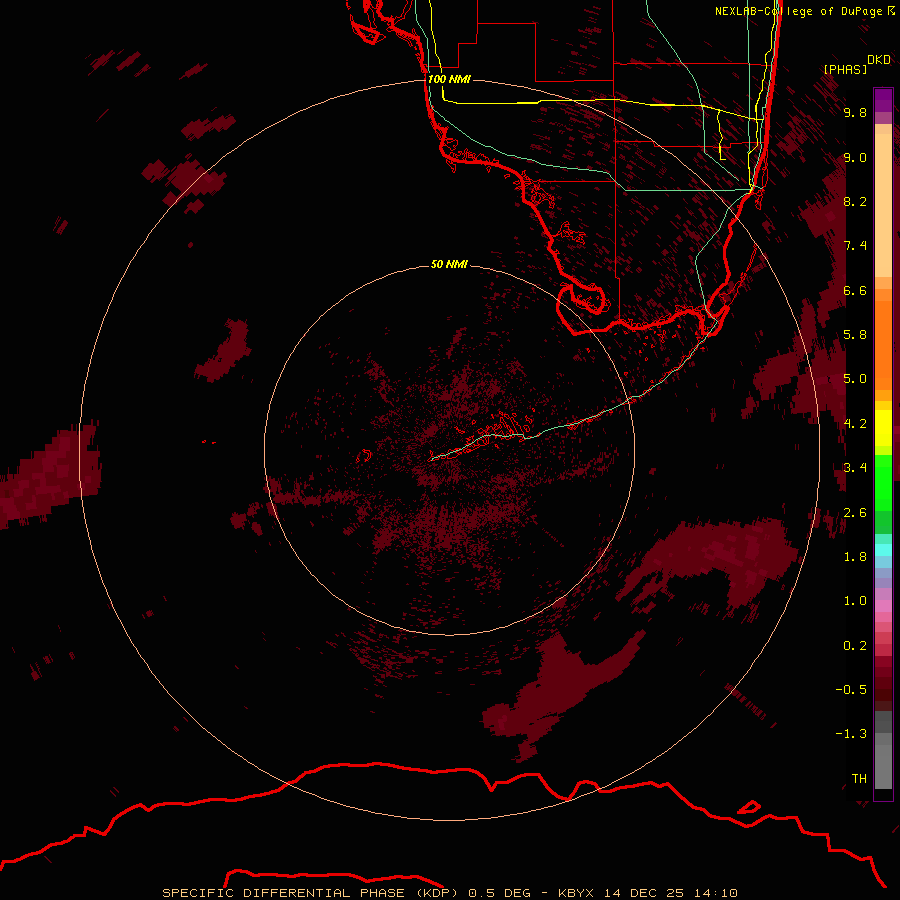Click the 100 NMI range ring label
The width and height of the screenshot is (900, 900).
(x=449, y=79)
